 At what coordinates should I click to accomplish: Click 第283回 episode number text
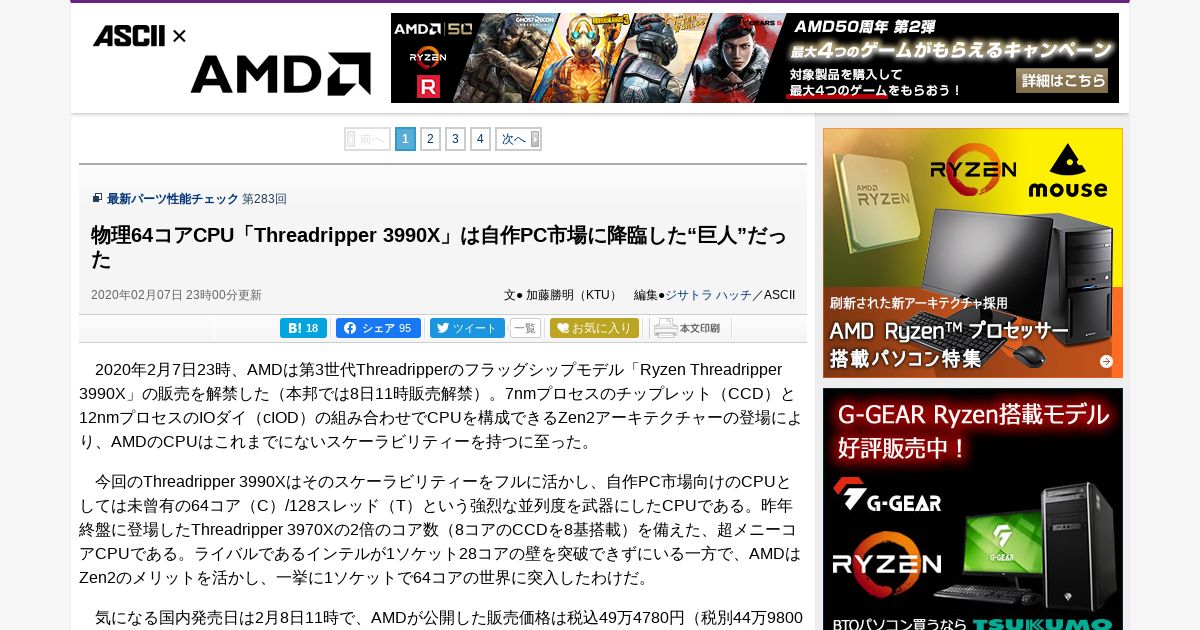264,199
